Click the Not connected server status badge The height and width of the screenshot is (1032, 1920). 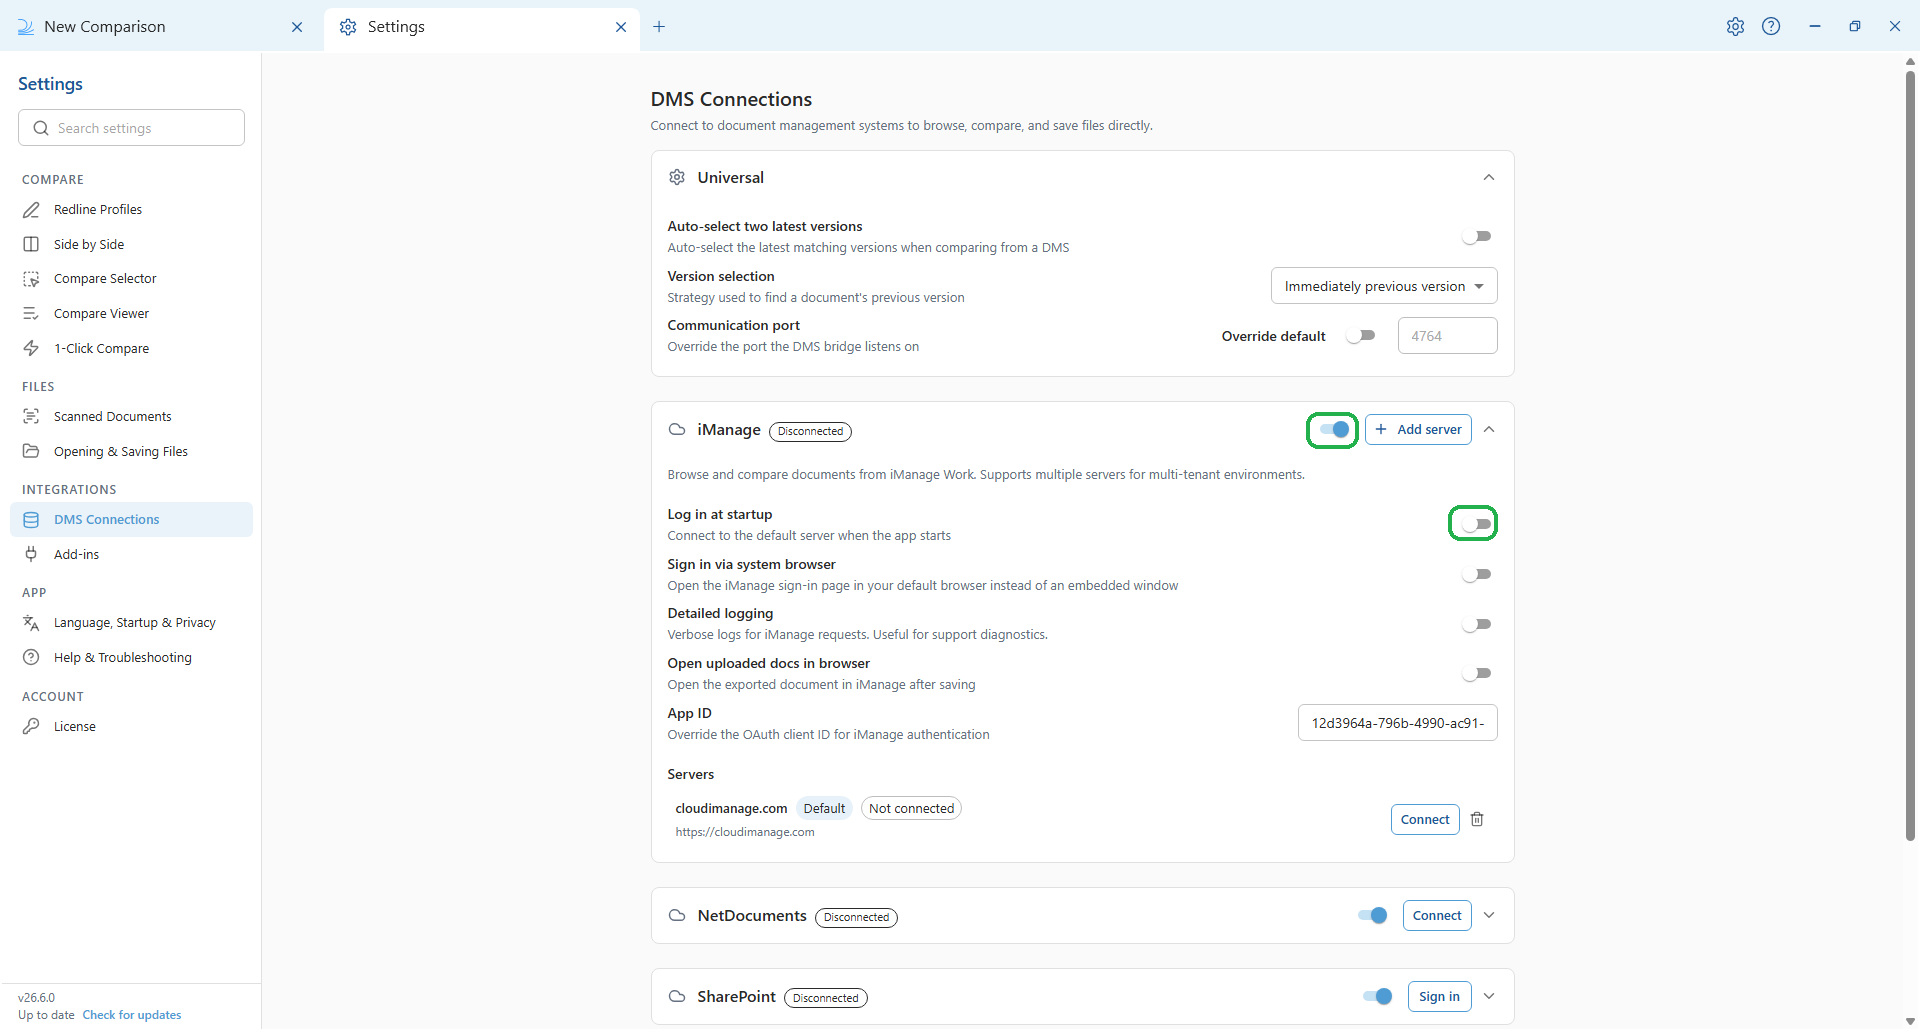pos(911,809)
